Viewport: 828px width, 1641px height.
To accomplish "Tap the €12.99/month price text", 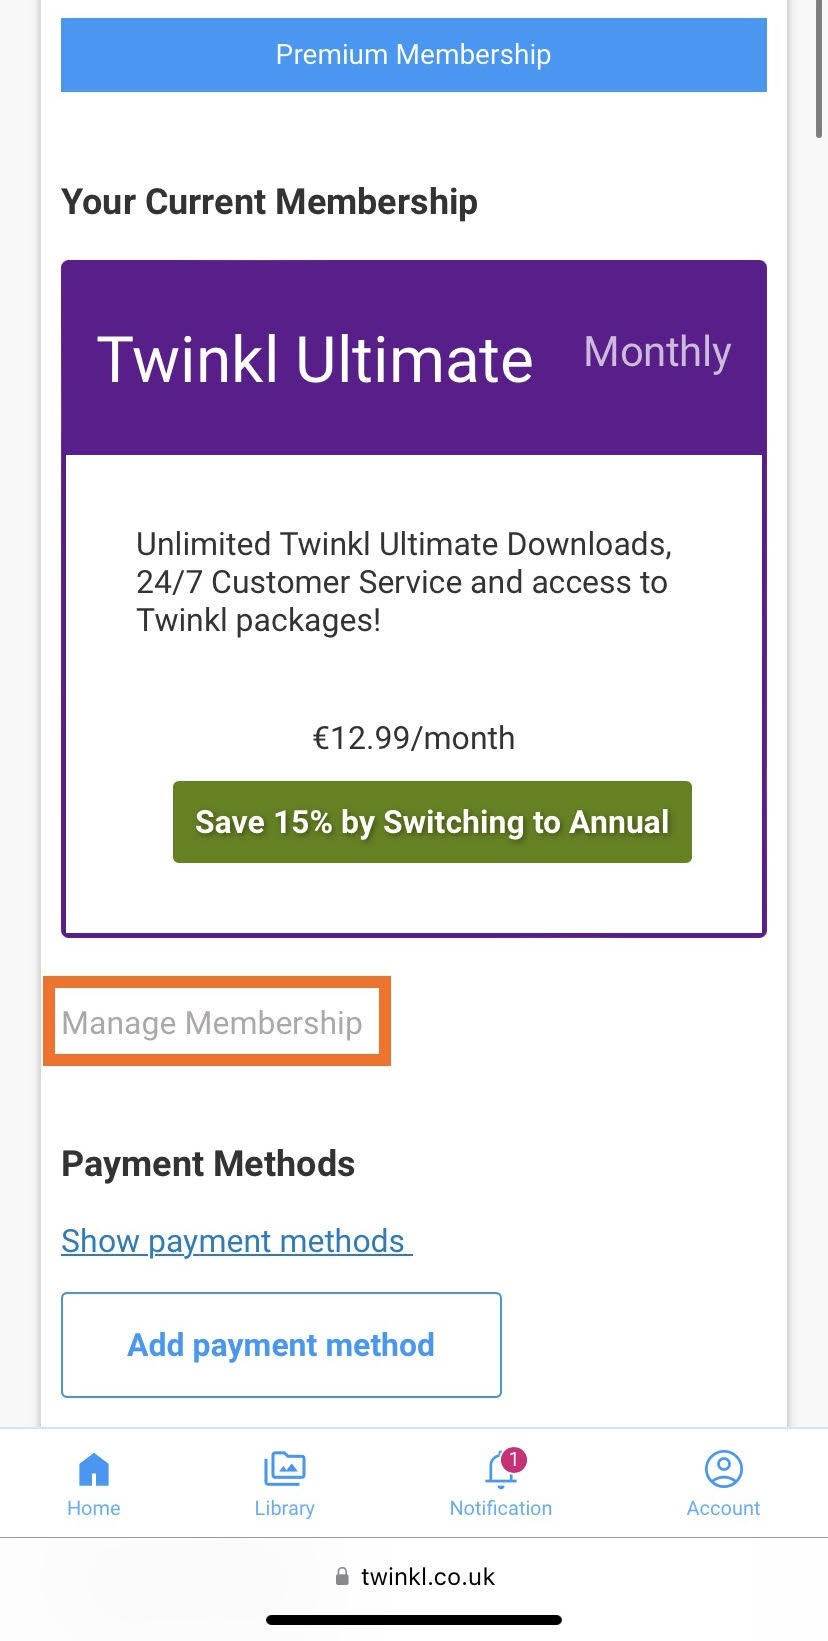I will coord(413,738).
